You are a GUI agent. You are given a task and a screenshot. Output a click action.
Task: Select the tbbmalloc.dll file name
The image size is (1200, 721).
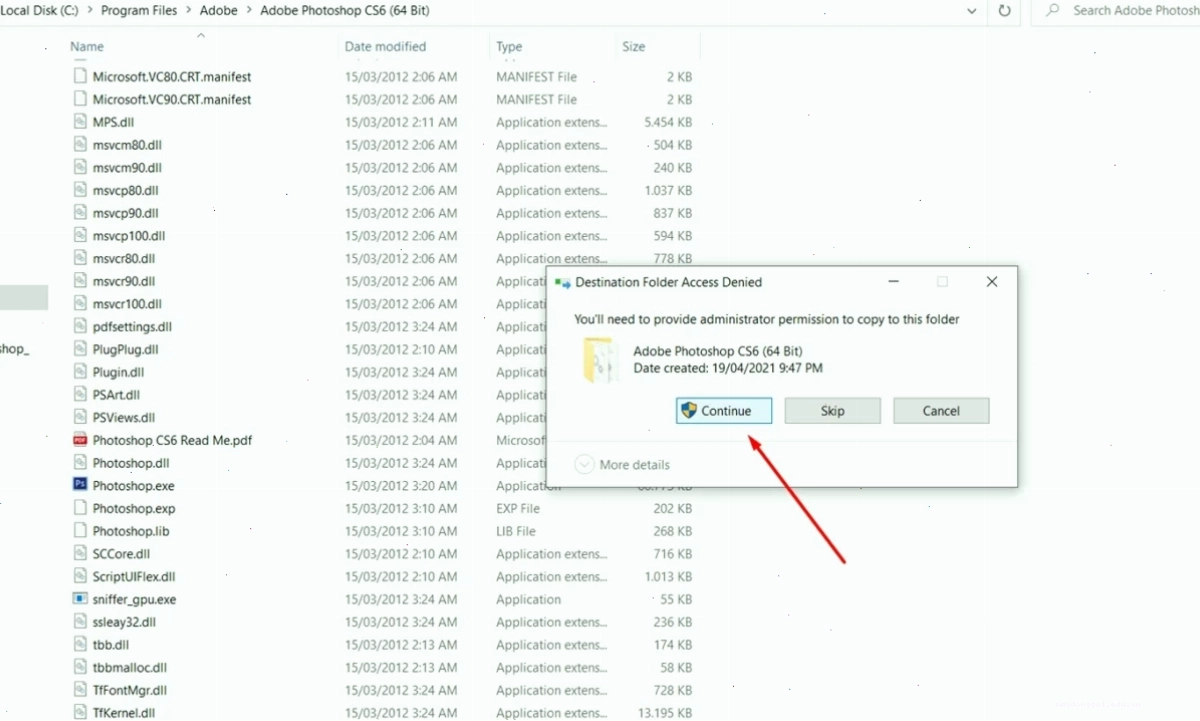pyautogui.click(x=130, y=667)
